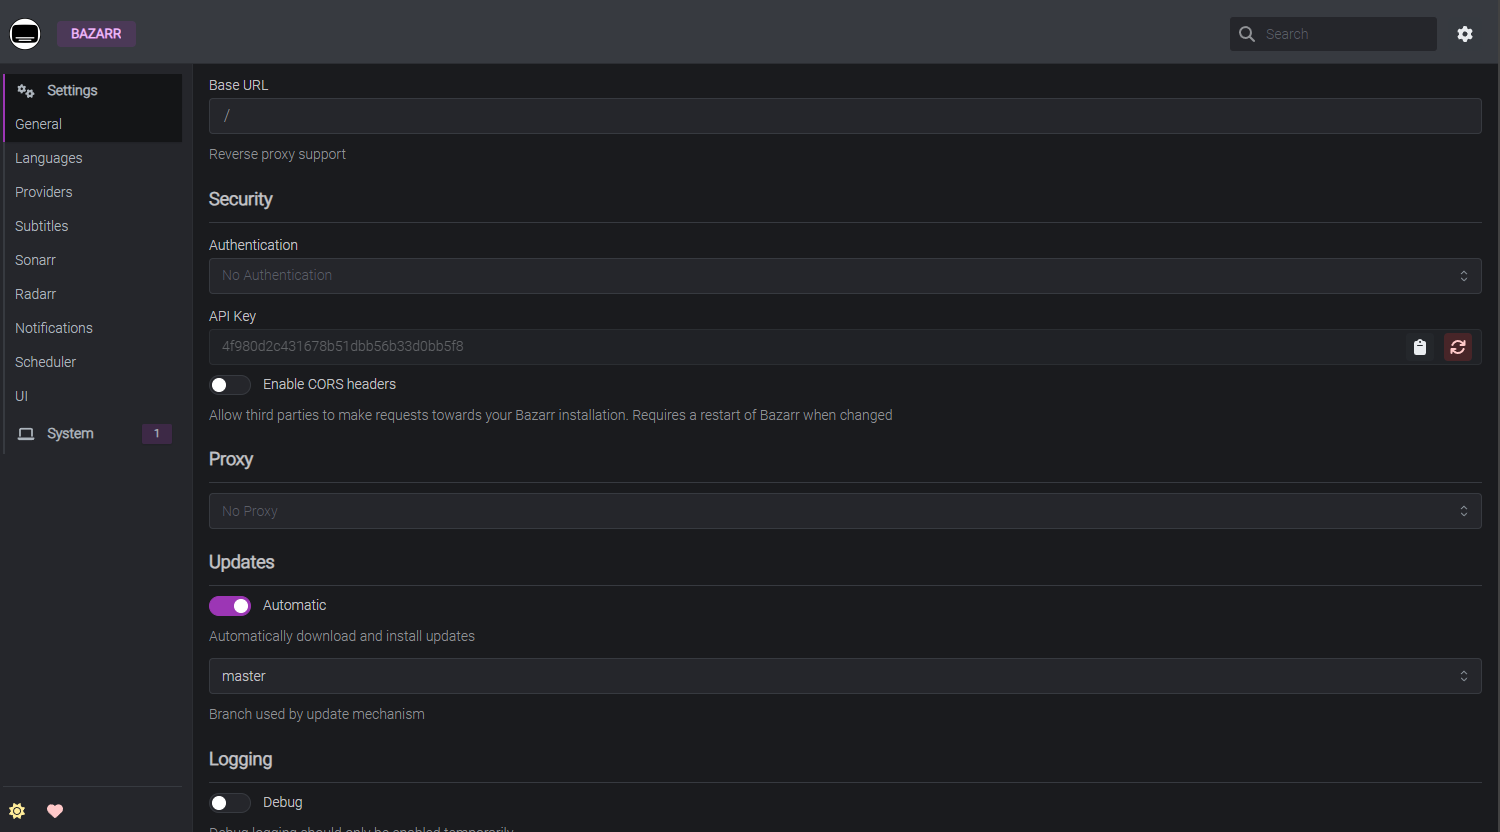Click the BAZARR badge button

click(96, 34)
